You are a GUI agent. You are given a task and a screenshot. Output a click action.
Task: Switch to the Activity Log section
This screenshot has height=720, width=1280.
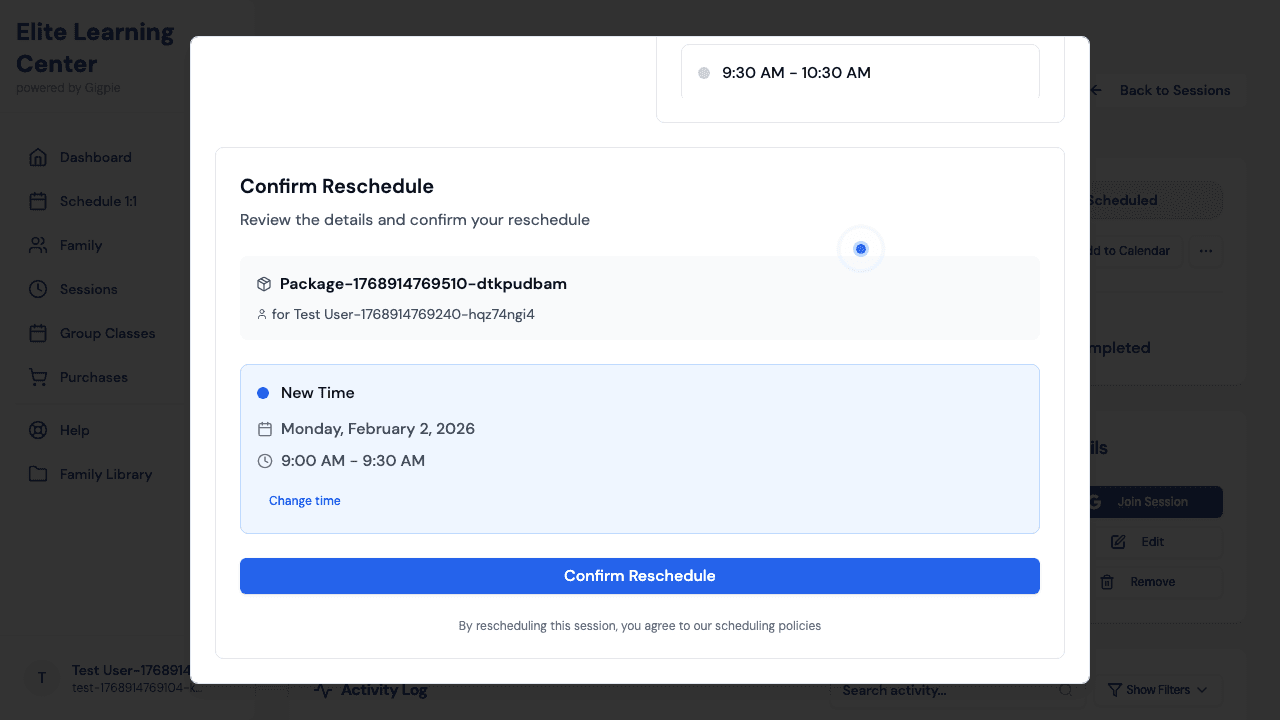point(385,689)
